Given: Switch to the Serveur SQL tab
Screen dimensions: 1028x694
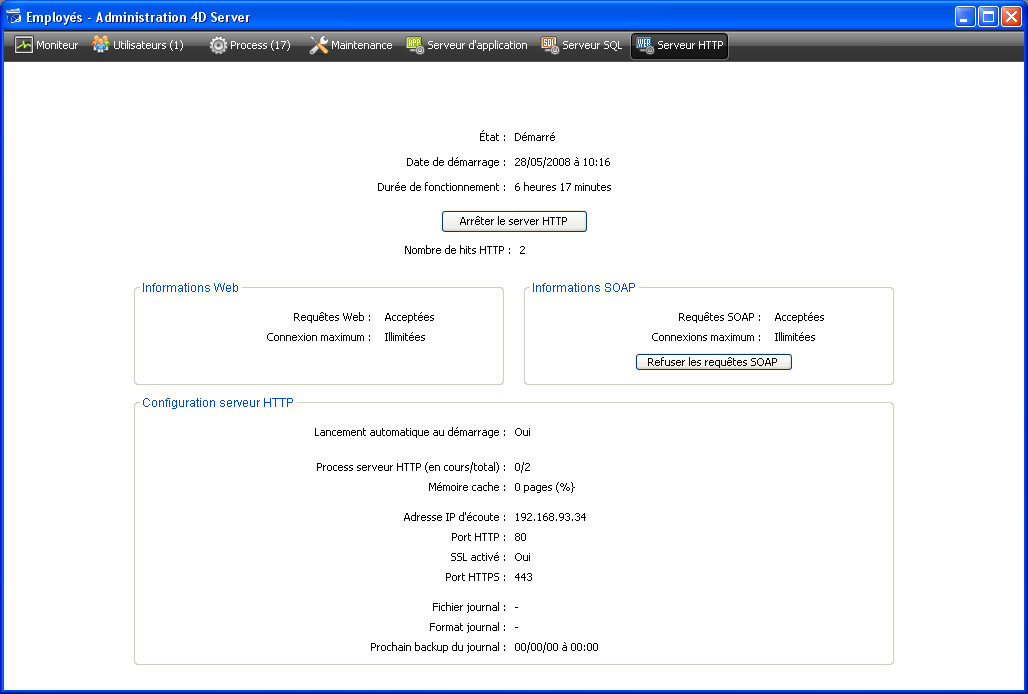Looking at the screenshot, I should [x=582, y=45].
